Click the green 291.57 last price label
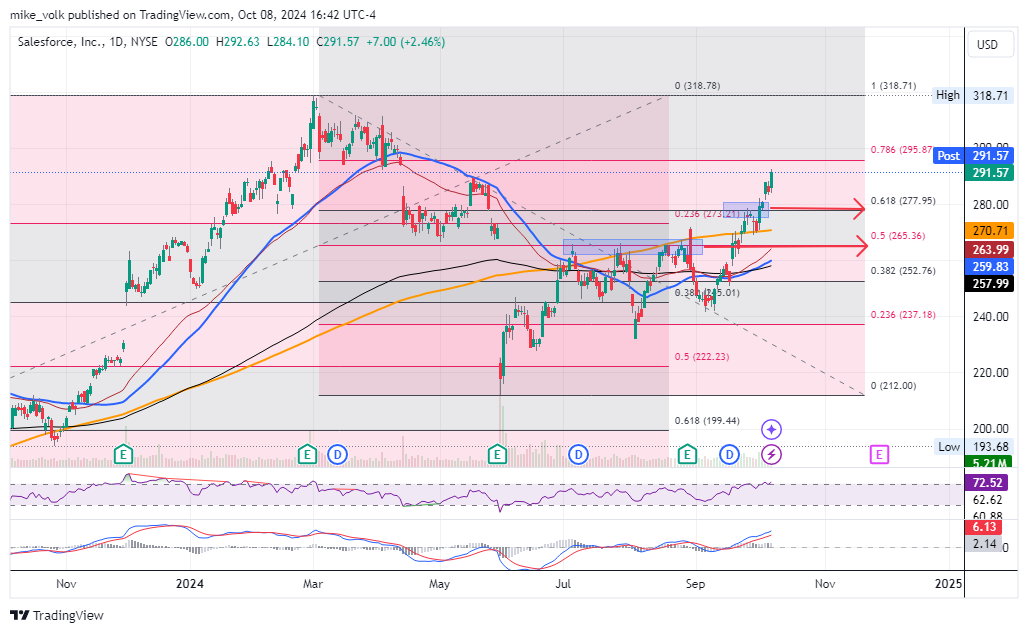Screen dimensions: 1028x633 990,173
